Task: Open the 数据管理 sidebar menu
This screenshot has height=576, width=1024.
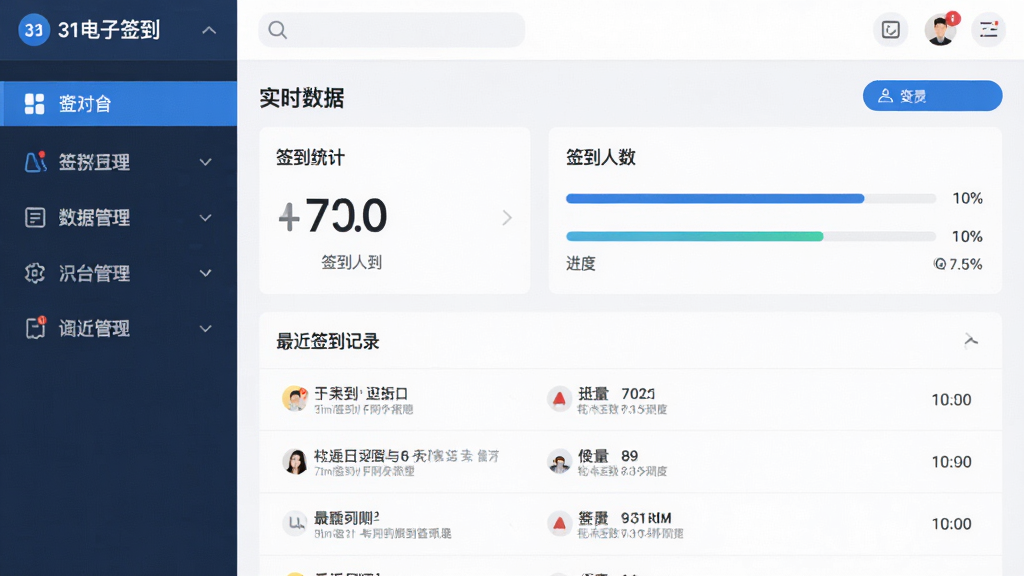Action: point(118,217)
